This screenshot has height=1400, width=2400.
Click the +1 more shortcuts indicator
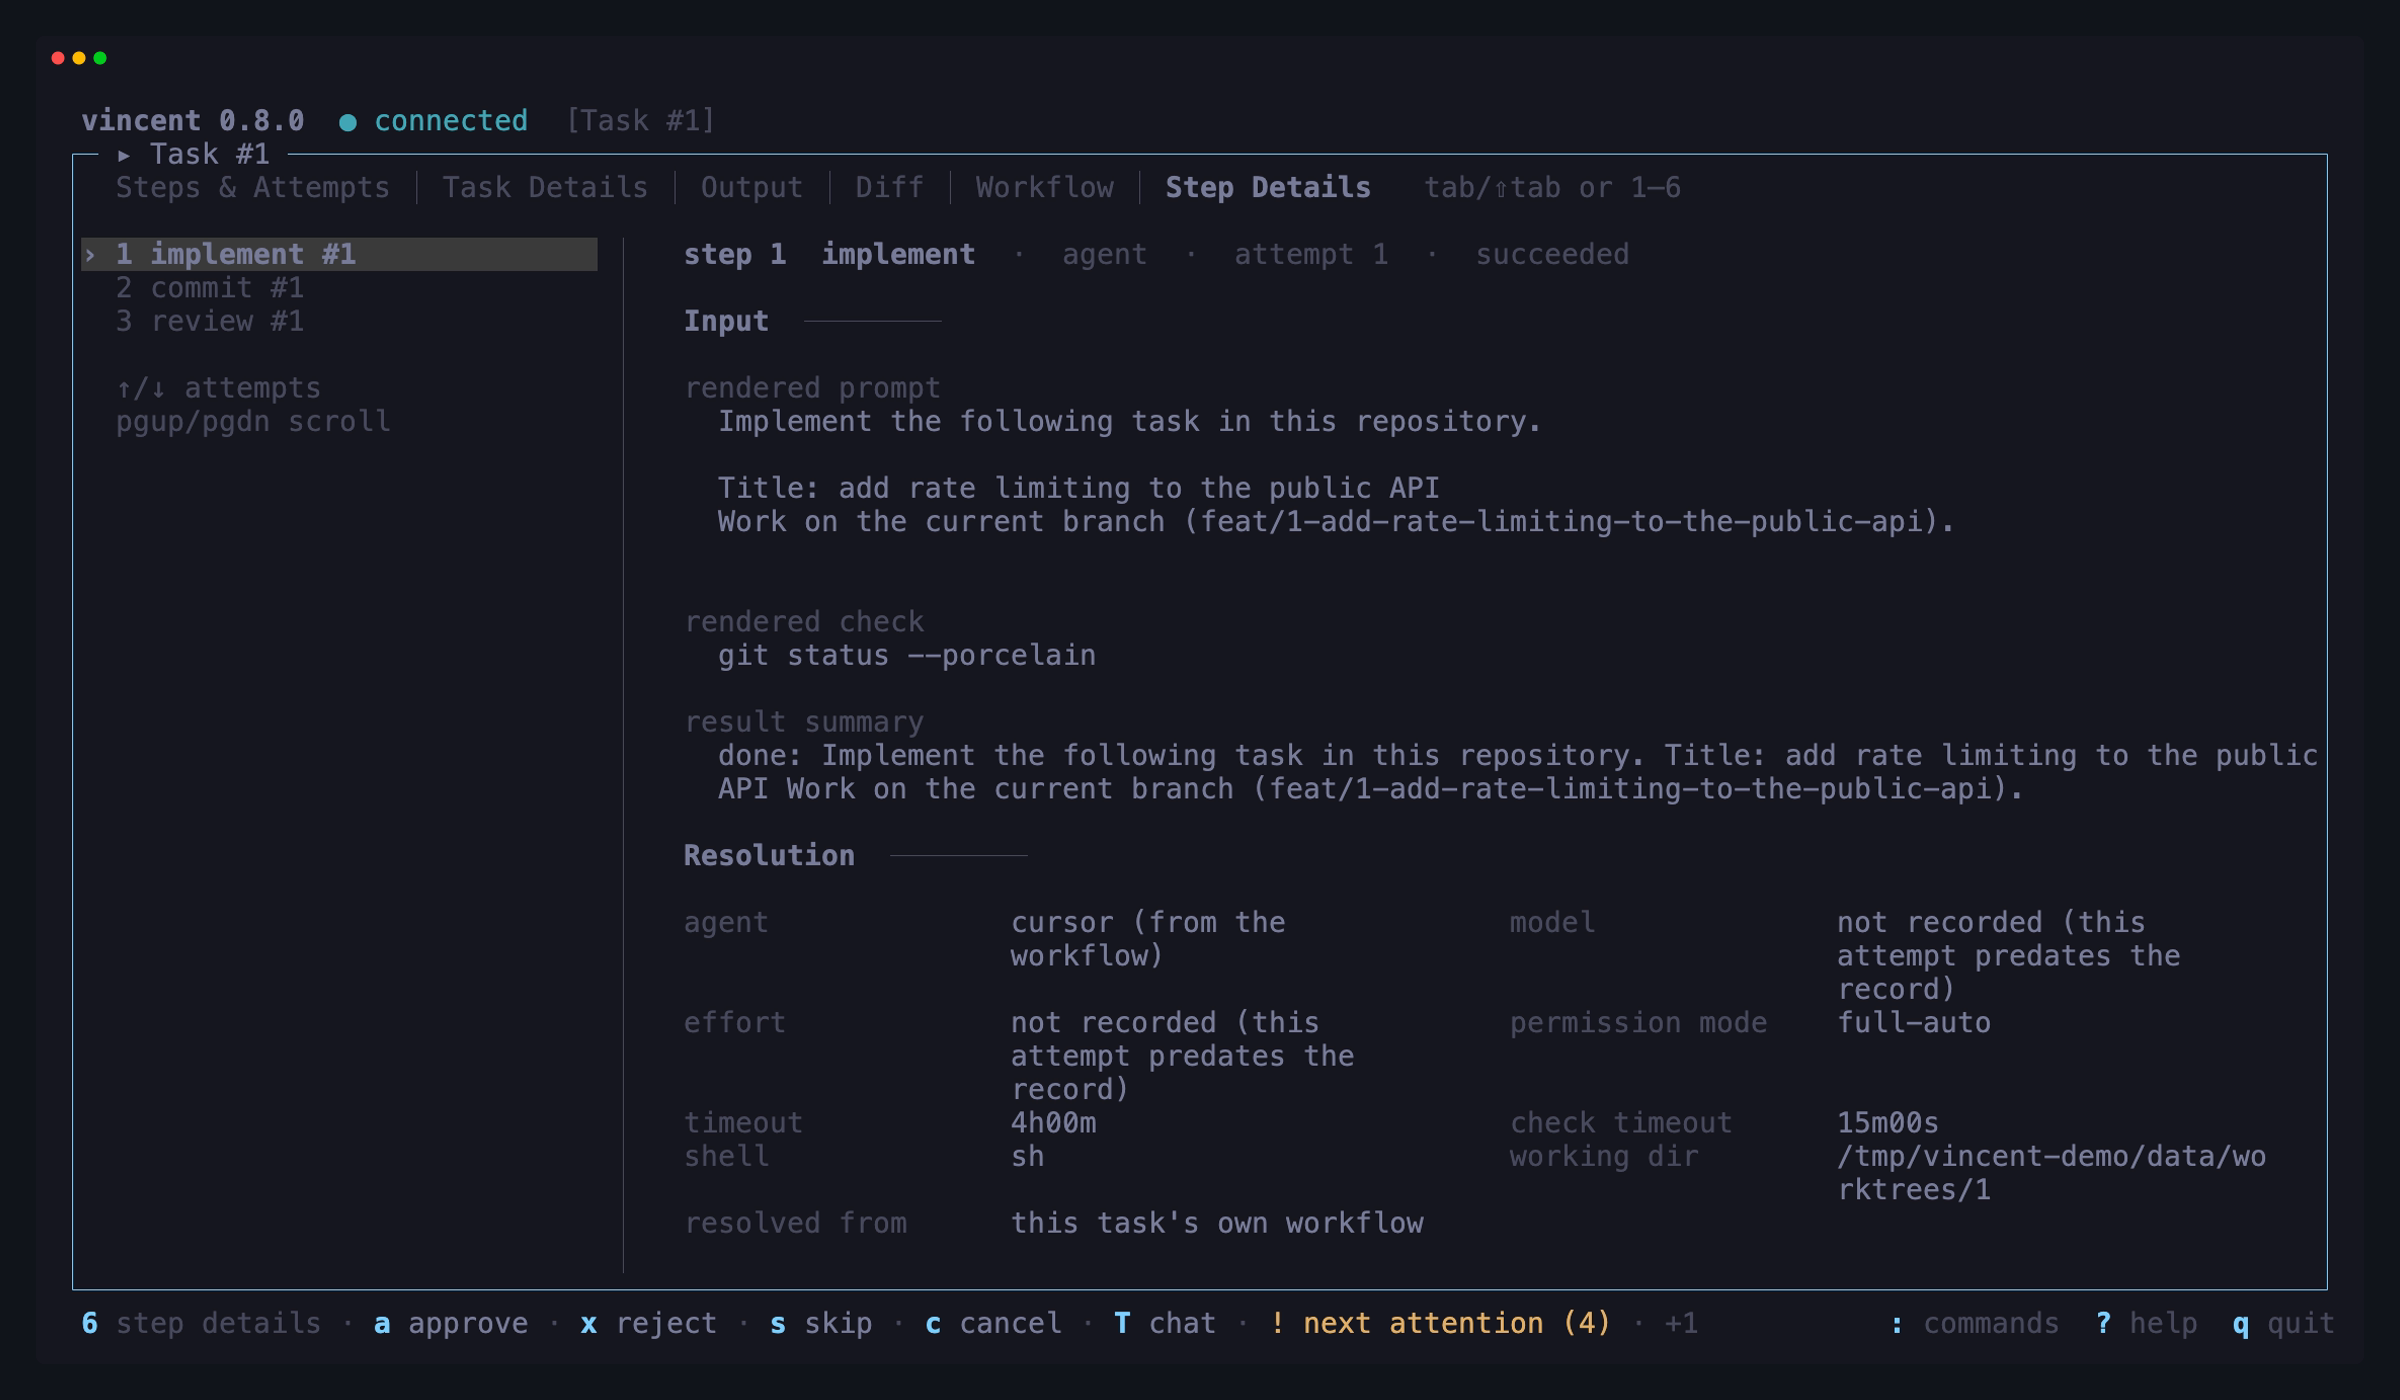(x=1681, y=1323)
